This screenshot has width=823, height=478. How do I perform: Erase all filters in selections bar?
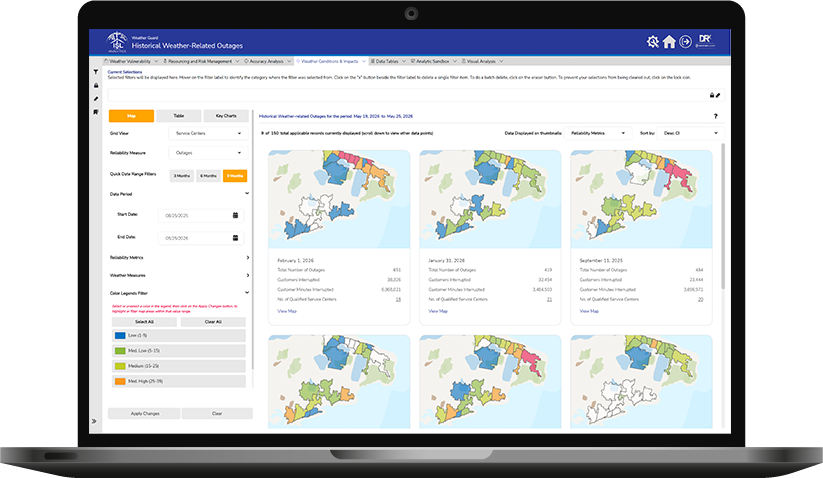(718, 95)
